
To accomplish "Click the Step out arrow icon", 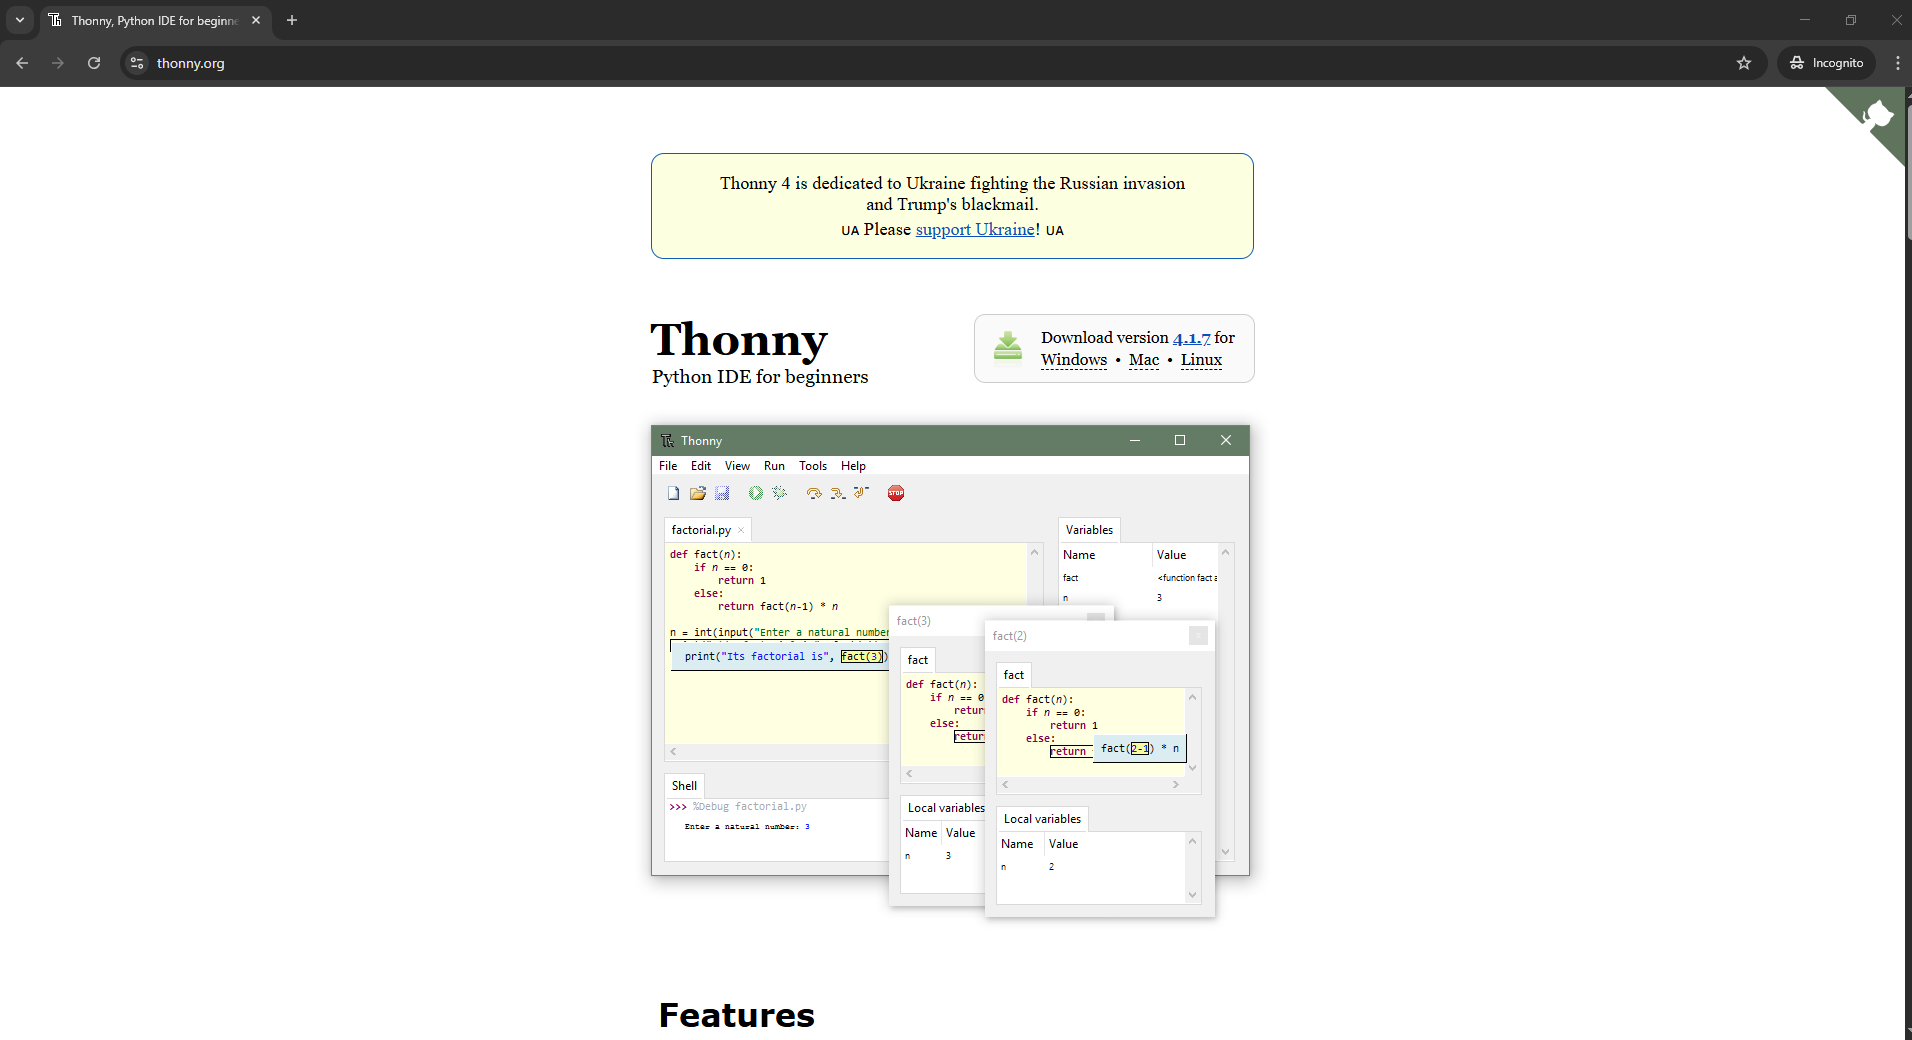I will click(x=861, y=493).
